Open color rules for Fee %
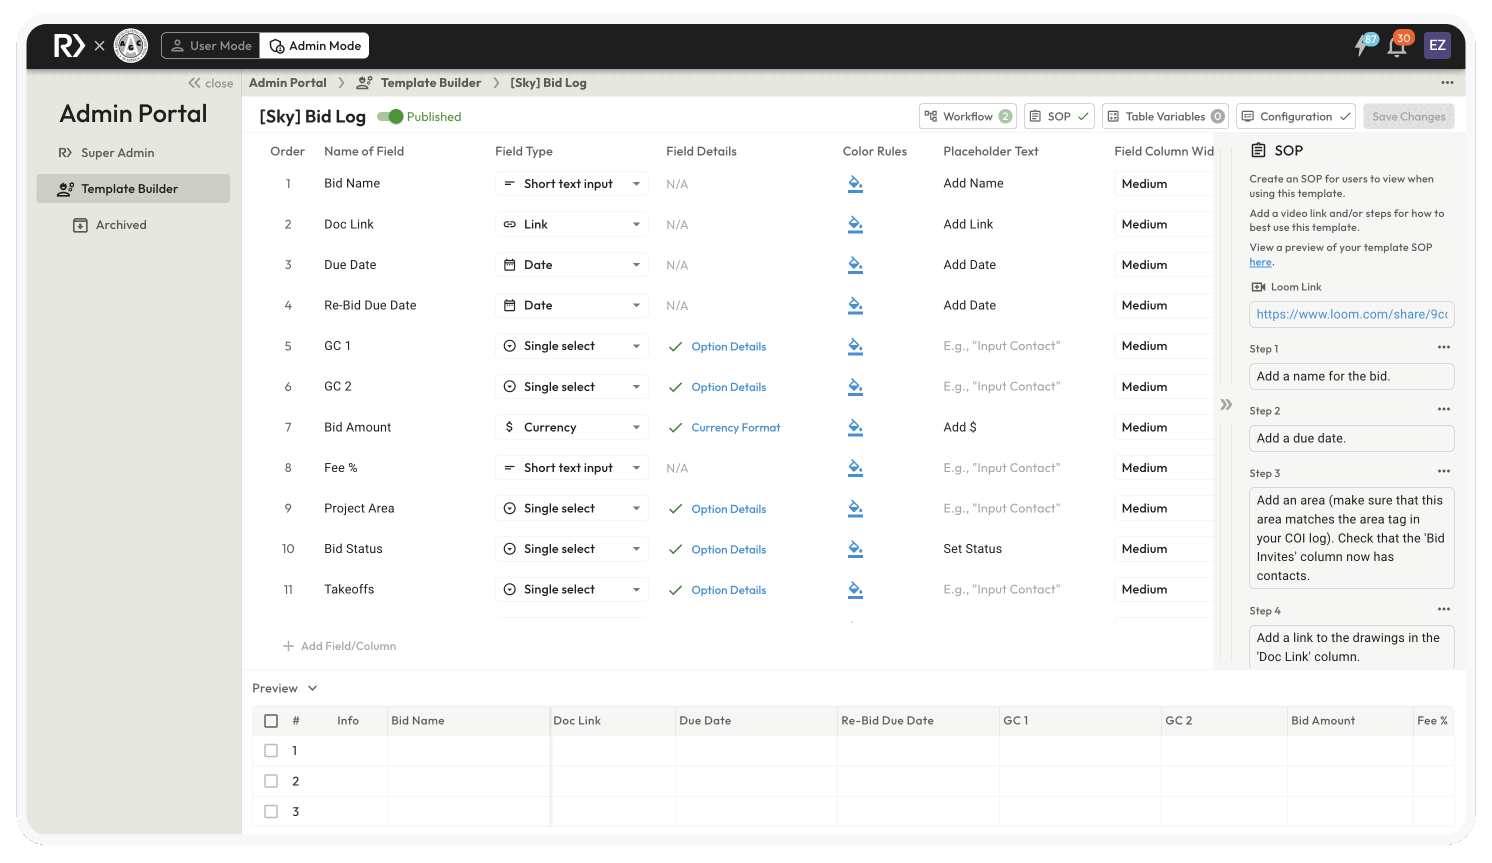 pyautogui.click(x=855, y=468)
